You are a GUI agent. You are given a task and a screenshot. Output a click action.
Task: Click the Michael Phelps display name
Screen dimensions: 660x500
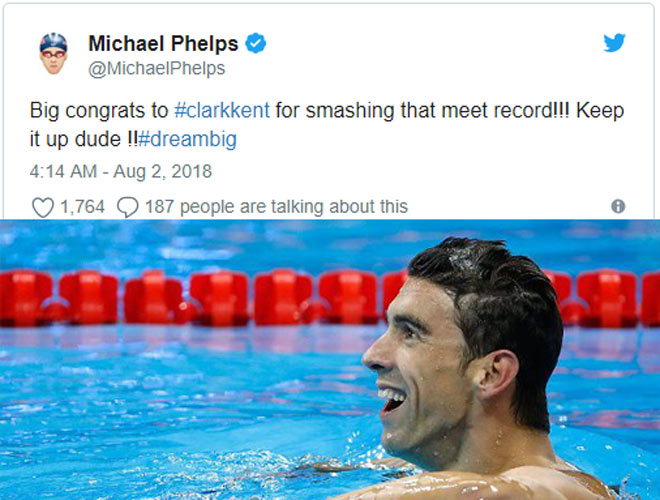pos(164,43)
